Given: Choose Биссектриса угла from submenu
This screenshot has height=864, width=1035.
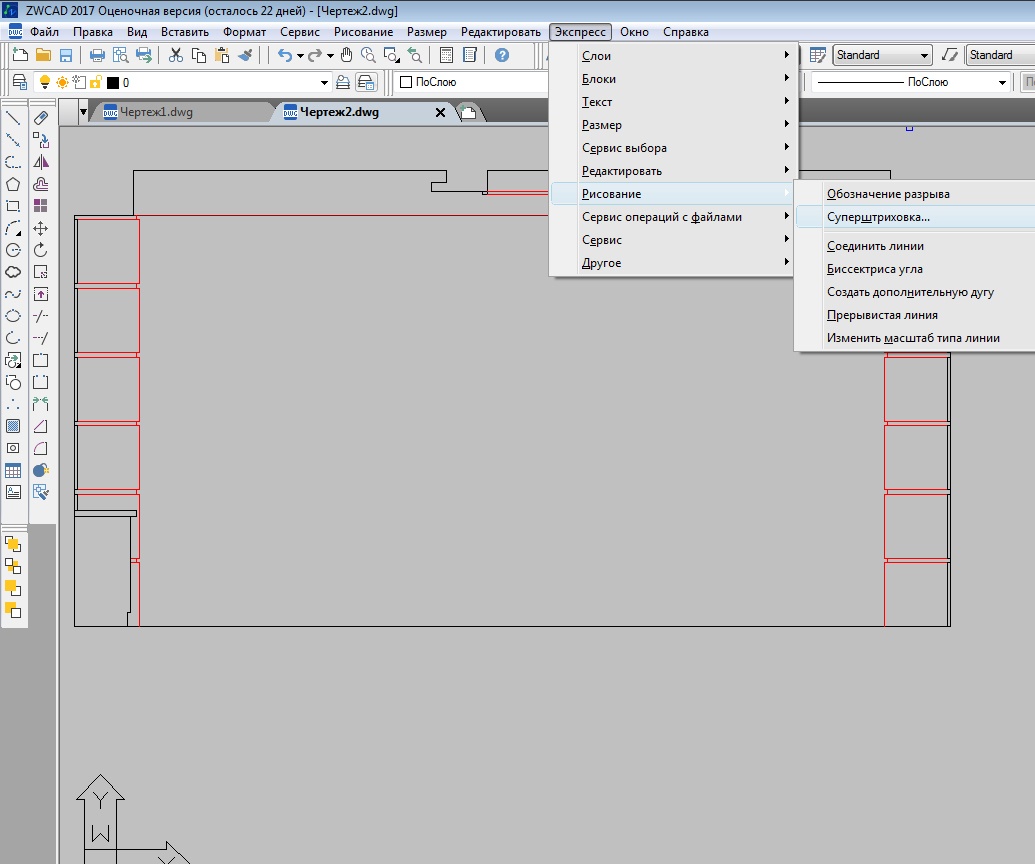Looking at the screenshot, I should tap(874, 269).
